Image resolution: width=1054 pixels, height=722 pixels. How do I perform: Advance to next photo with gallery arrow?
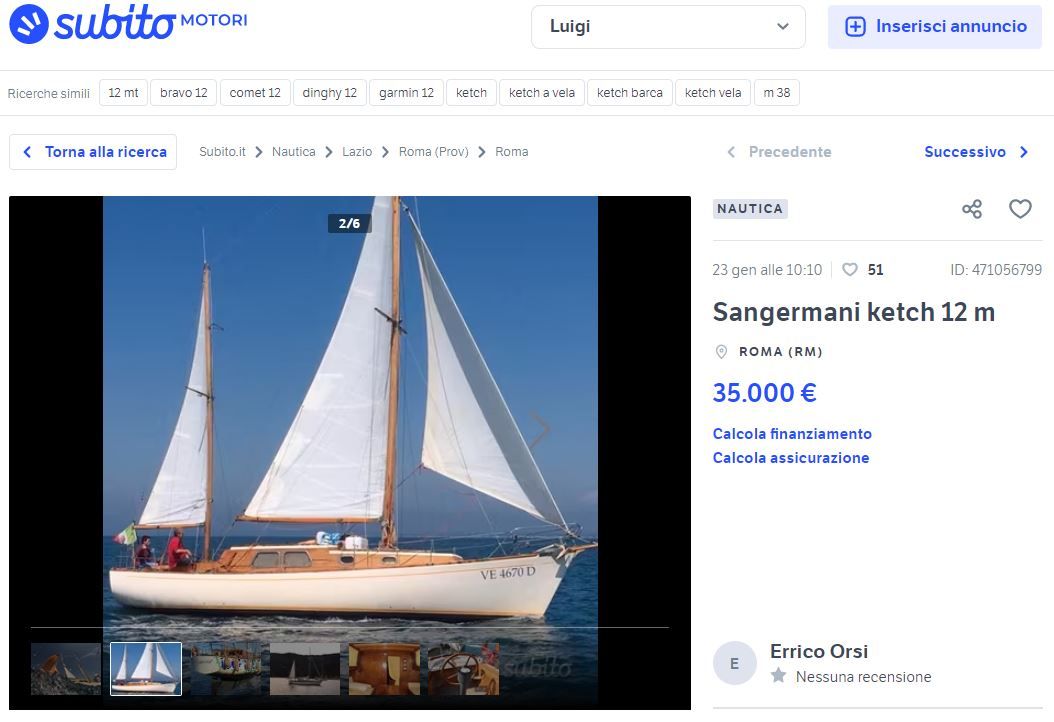(x=539, y=430)
